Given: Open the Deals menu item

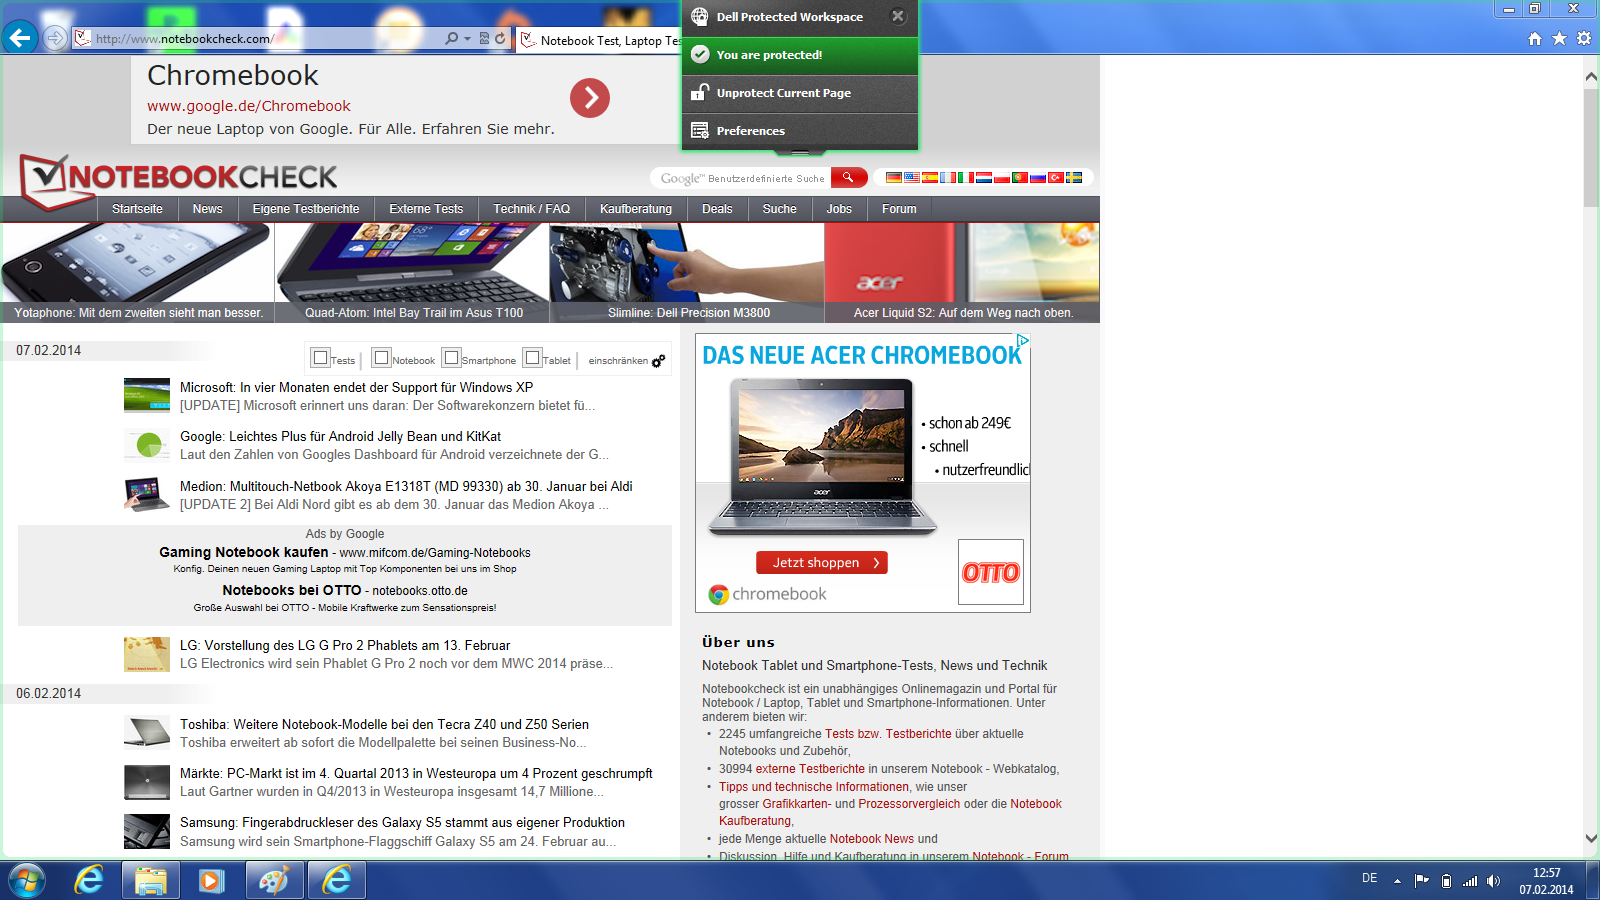Looking at the screenshot, I should tap(717, 209).
